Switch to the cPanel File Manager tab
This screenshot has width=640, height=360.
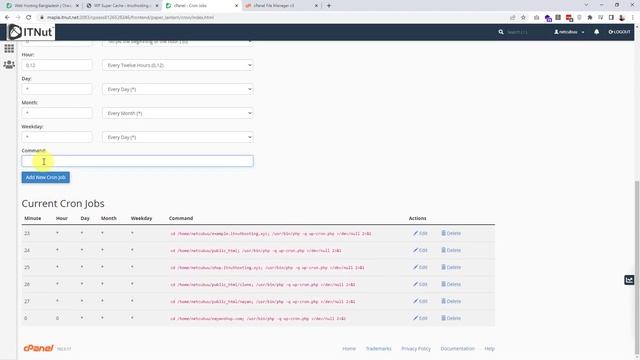click(x=282, y=6)
